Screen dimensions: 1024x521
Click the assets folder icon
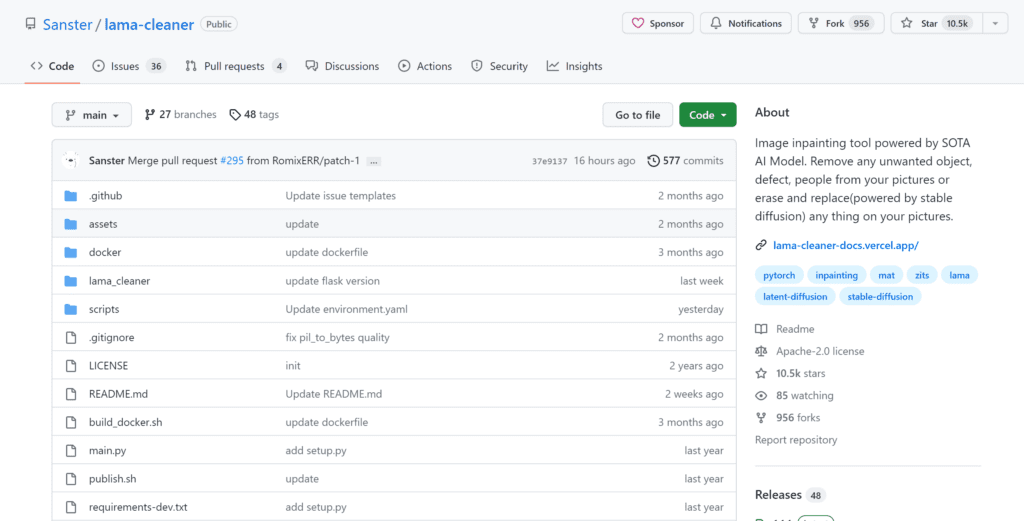tap(71, 224)
